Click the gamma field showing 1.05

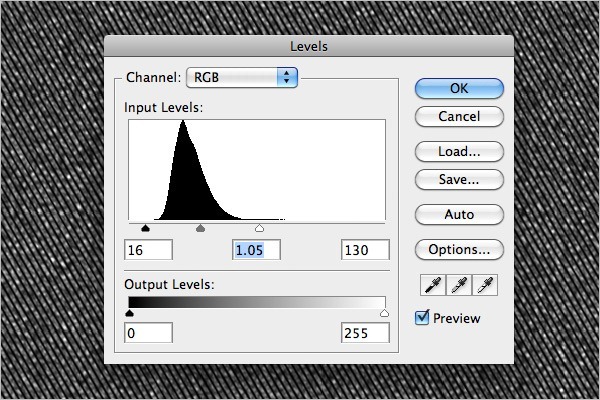[256, 250]
